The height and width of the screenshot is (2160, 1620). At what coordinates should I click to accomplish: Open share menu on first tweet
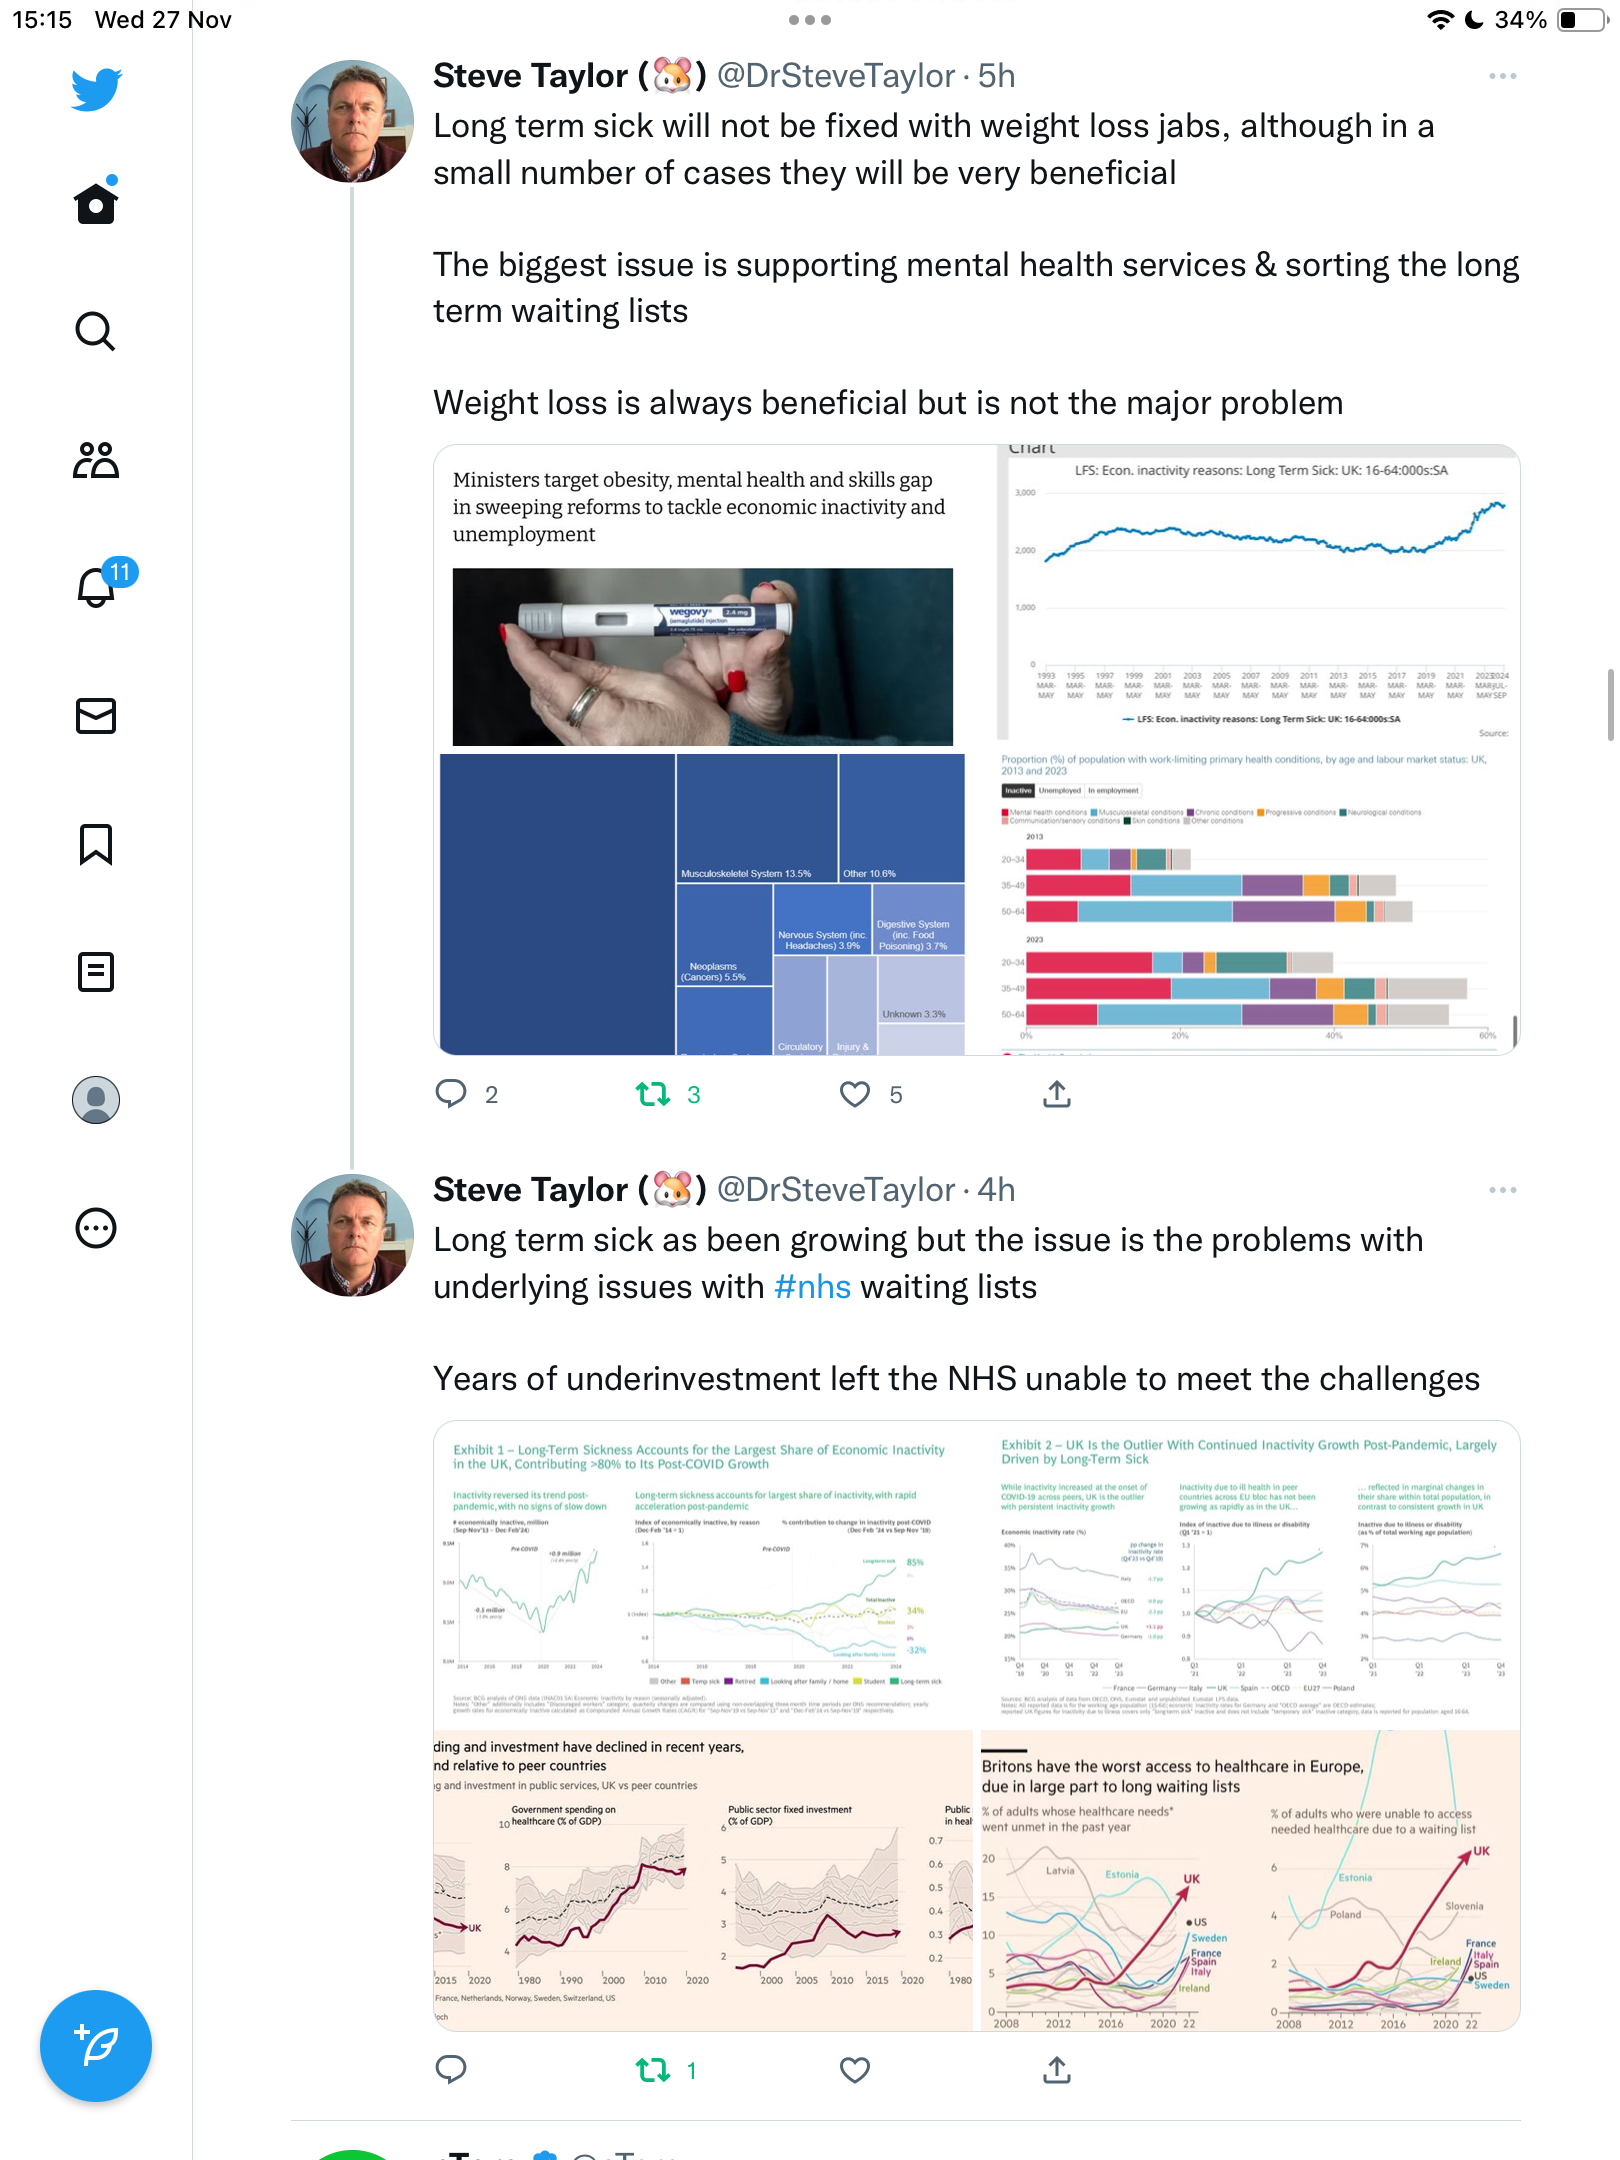(1057, 1094)
